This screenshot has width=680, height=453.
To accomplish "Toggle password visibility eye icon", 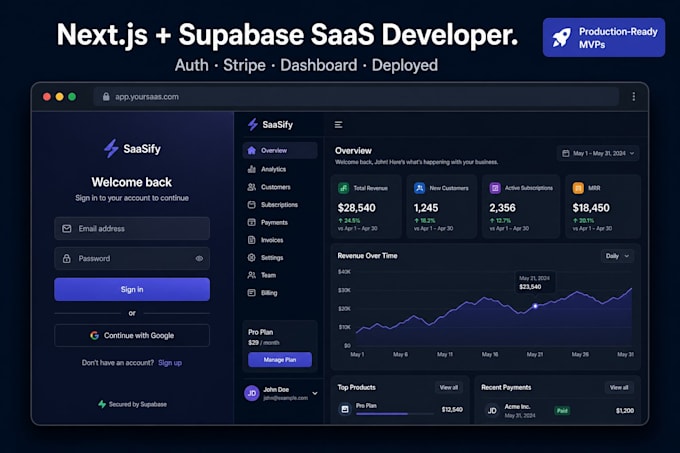I will [199, 258].
